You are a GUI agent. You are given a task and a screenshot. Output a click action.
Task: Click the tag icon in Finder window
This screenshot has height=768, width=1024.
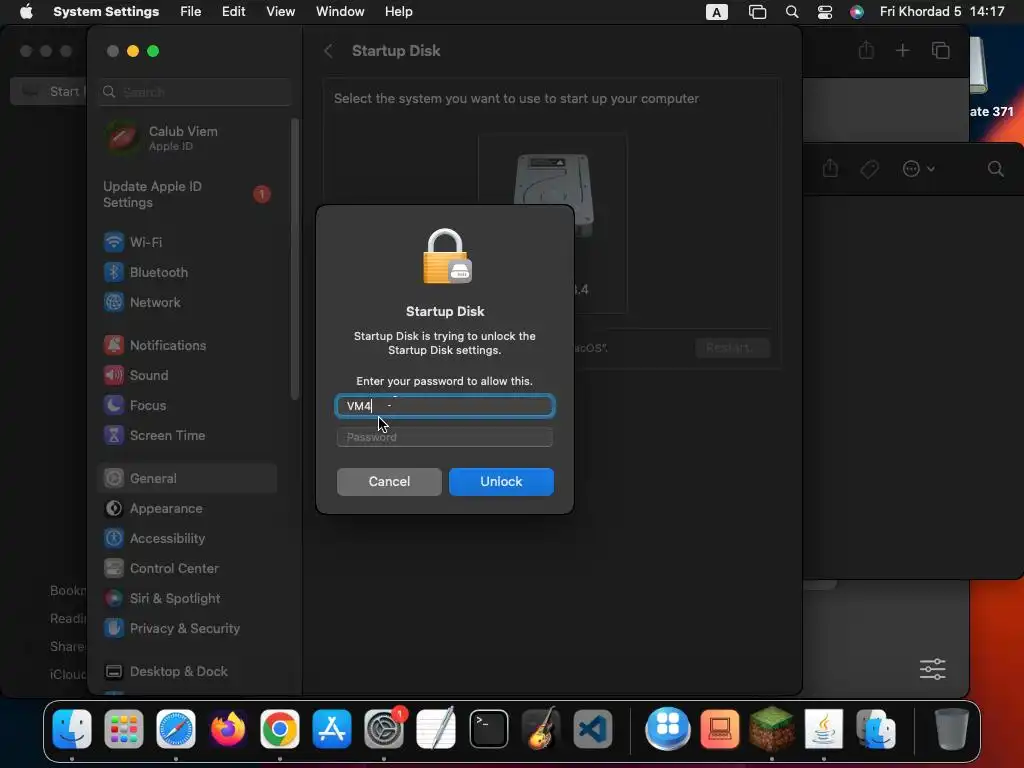click(x=869, y=169)
